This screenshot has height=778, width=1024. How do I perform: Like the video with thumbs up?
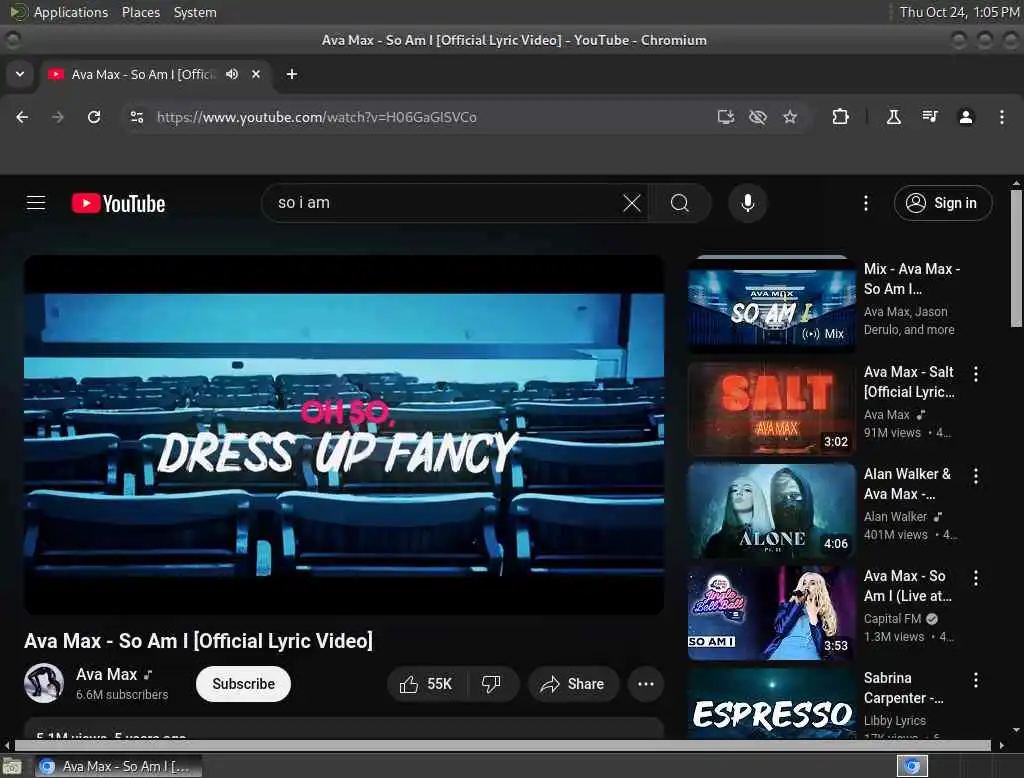point(426,684)
